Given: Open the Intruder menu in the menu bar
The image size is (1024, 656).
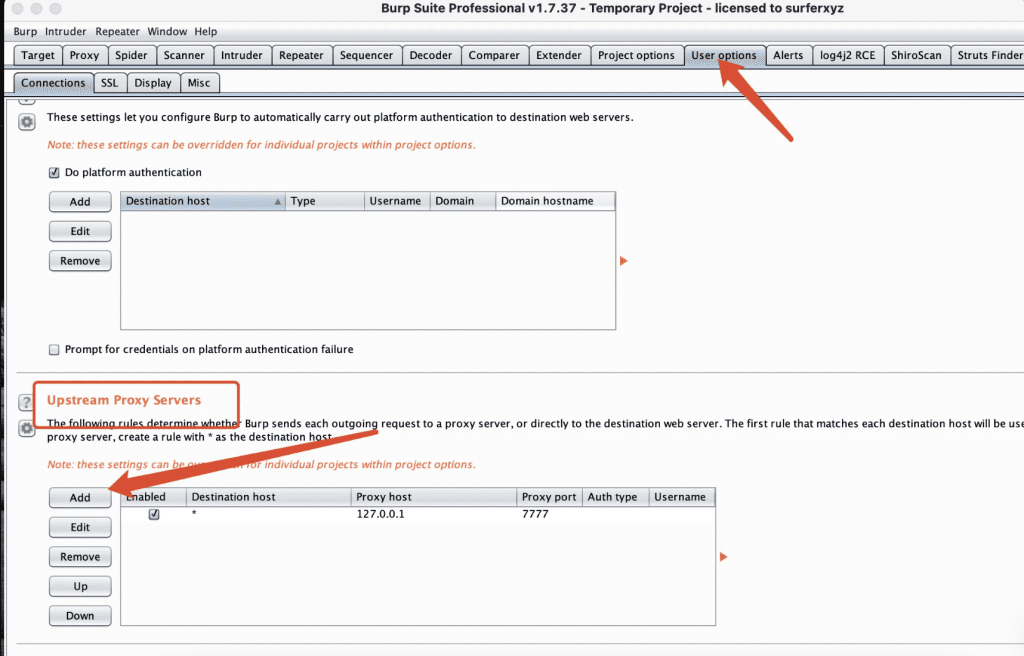Looking at the screenshot, I should pyautogui.click(x=65, y=31).
